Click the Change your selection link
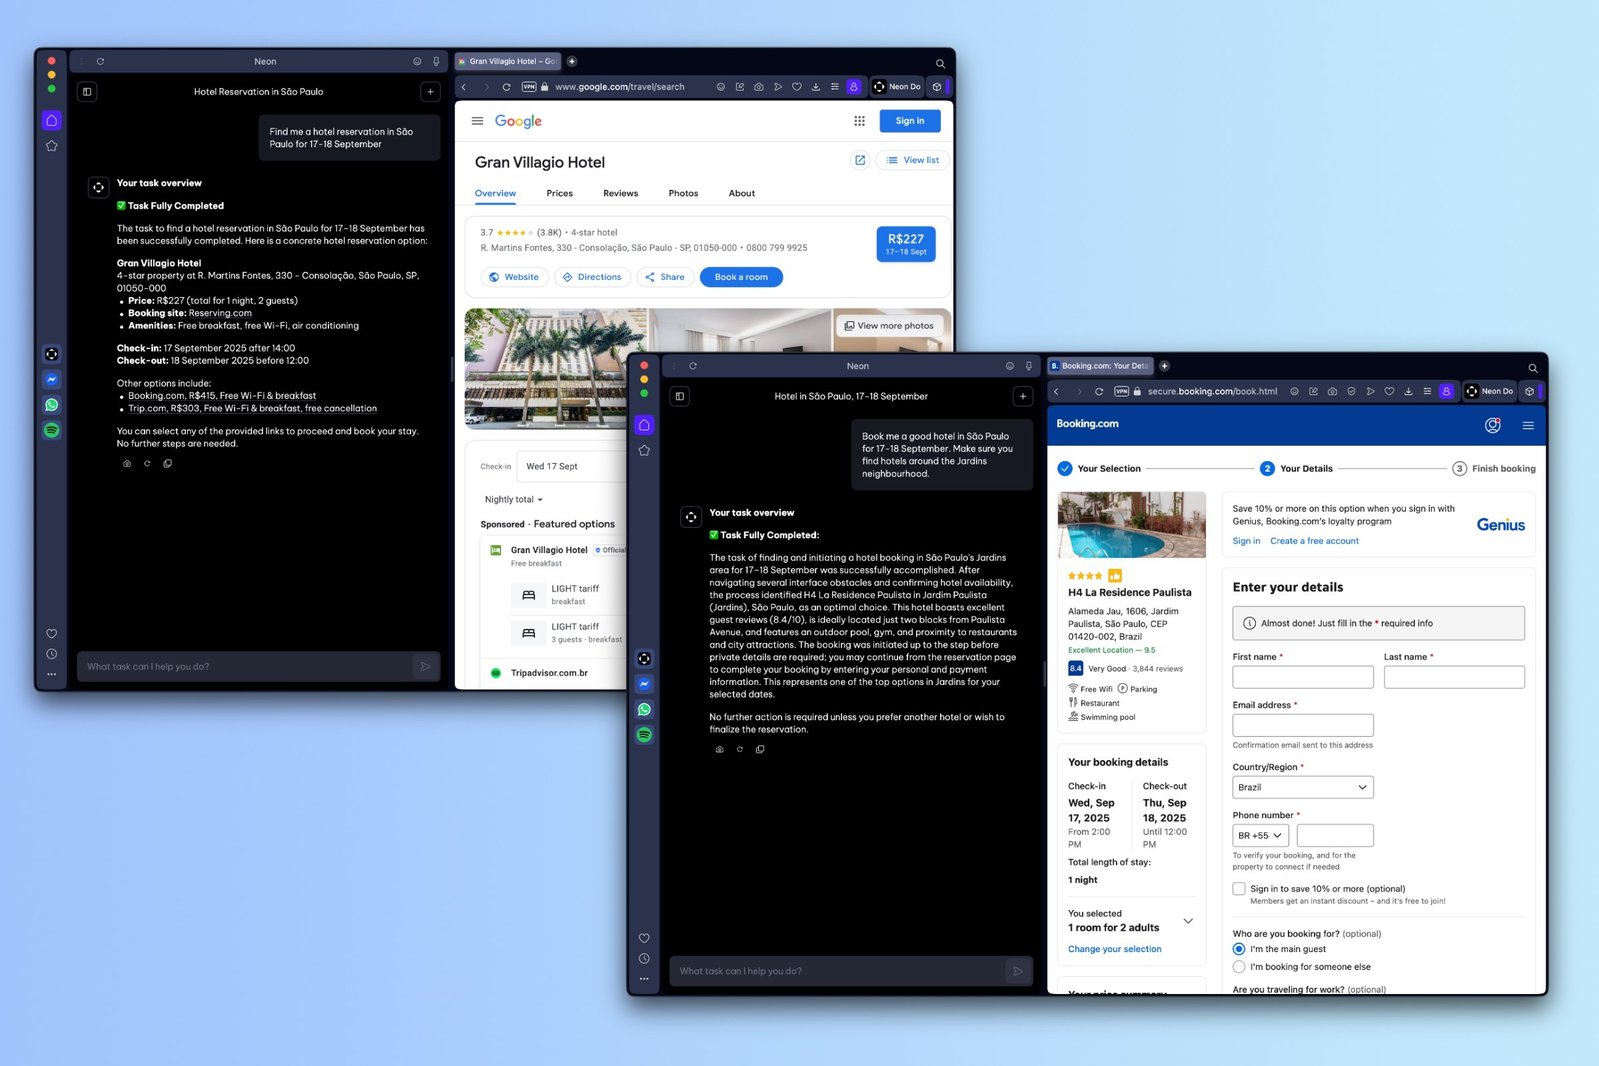The height and width of the screenshot is (1066, 1599). [1114, 949]
